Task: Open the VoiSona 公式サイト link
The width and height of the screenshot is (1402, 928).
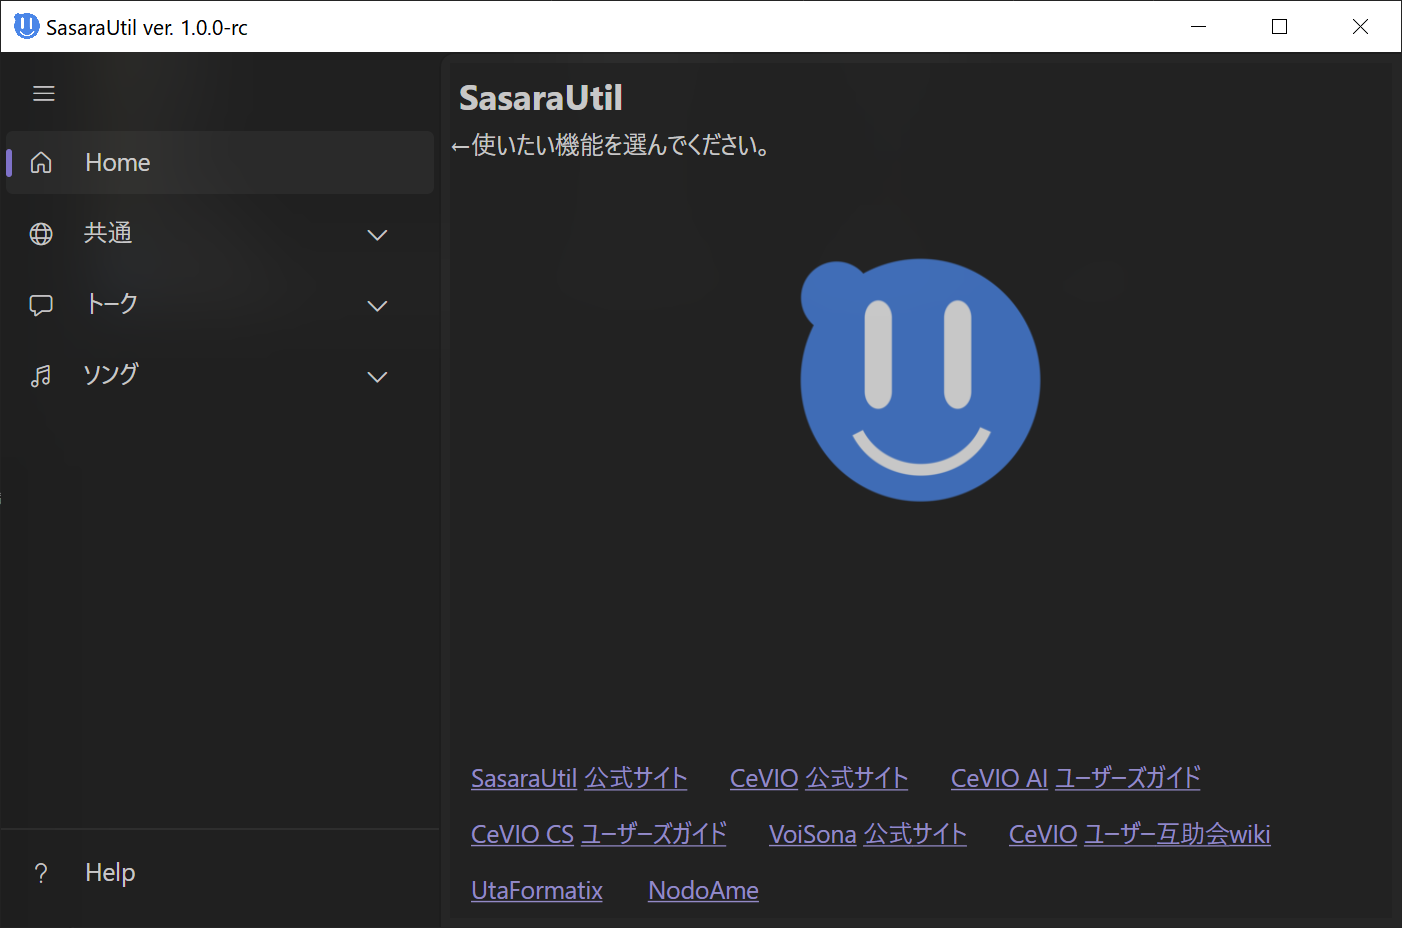Action: (x=868, y=834)
